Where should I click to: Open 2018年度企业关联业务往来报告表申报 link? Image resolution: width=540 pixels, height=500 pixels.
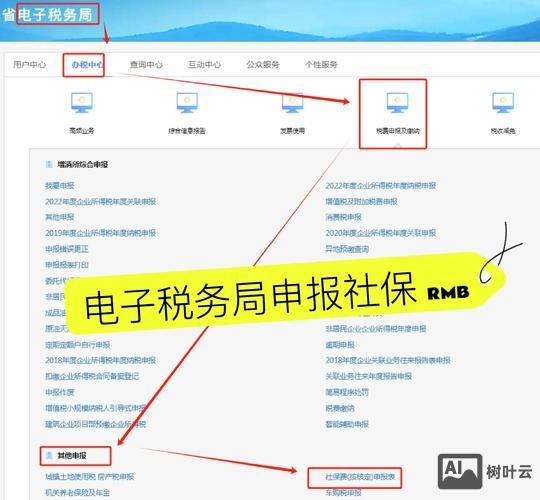pos(388,360)
